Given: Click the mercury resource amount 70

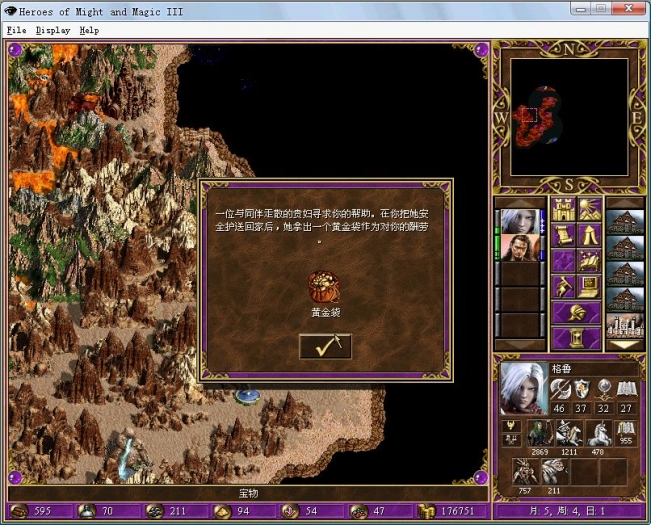Looking at the screenshot, I should 107,511.
